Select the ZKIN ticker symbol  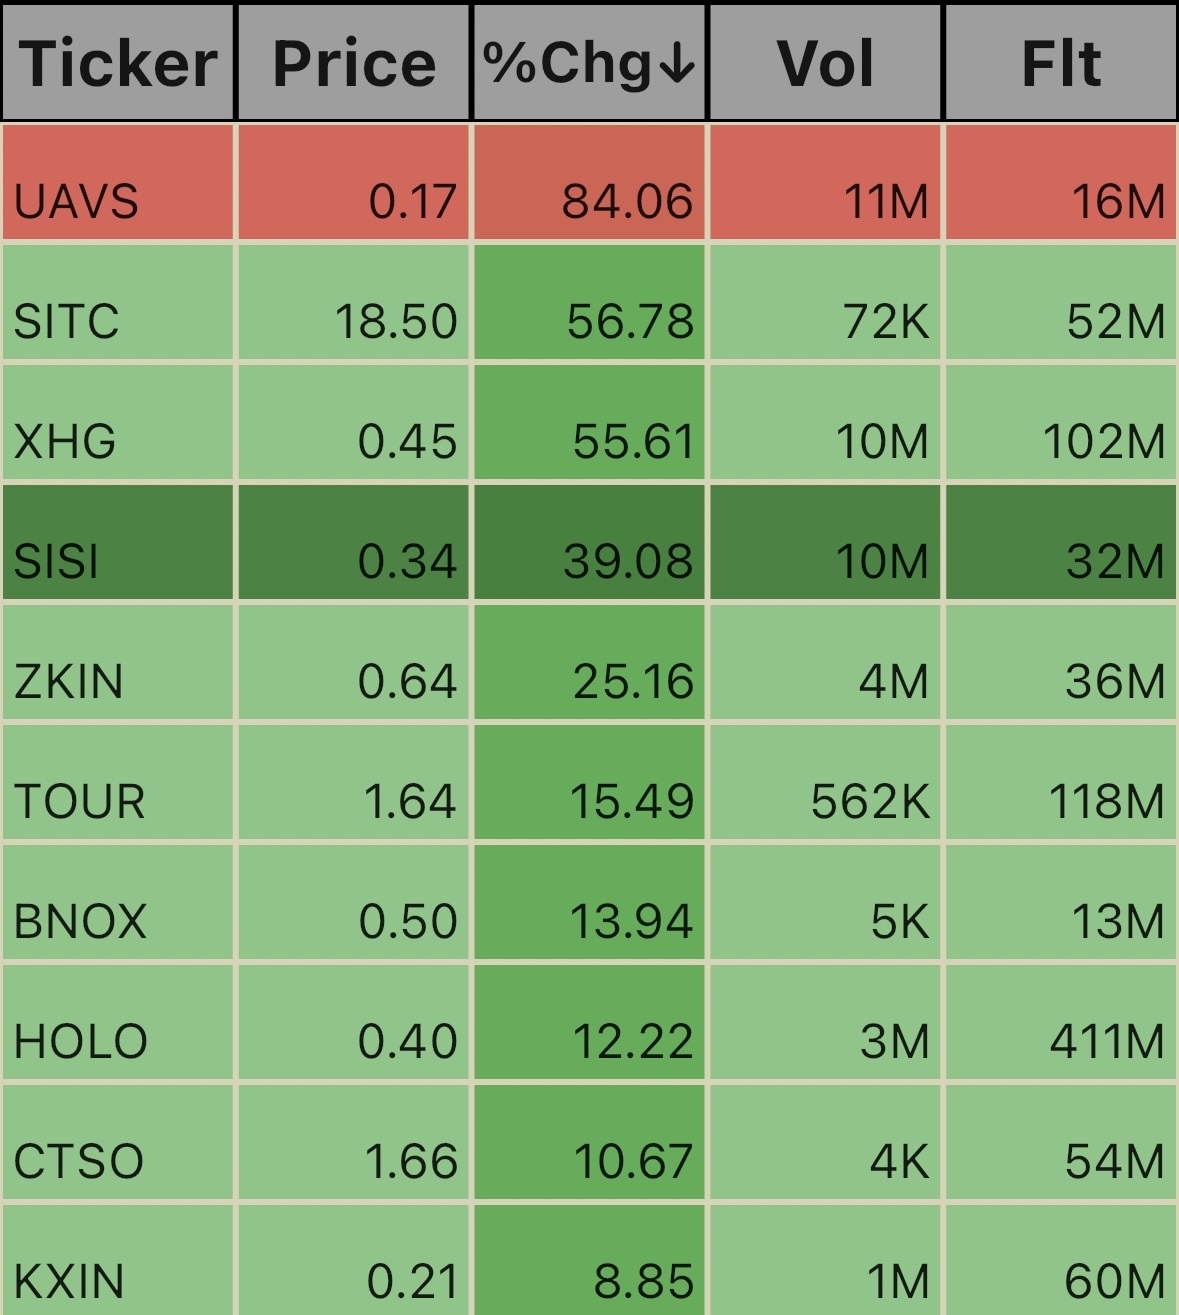point(69,682)
